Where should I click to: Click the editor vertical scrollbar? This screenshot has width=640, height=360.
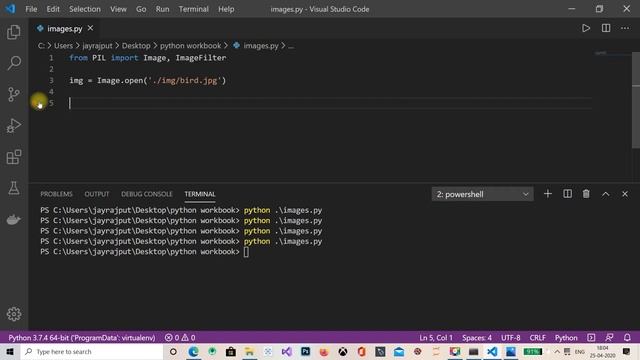[636, 100]
